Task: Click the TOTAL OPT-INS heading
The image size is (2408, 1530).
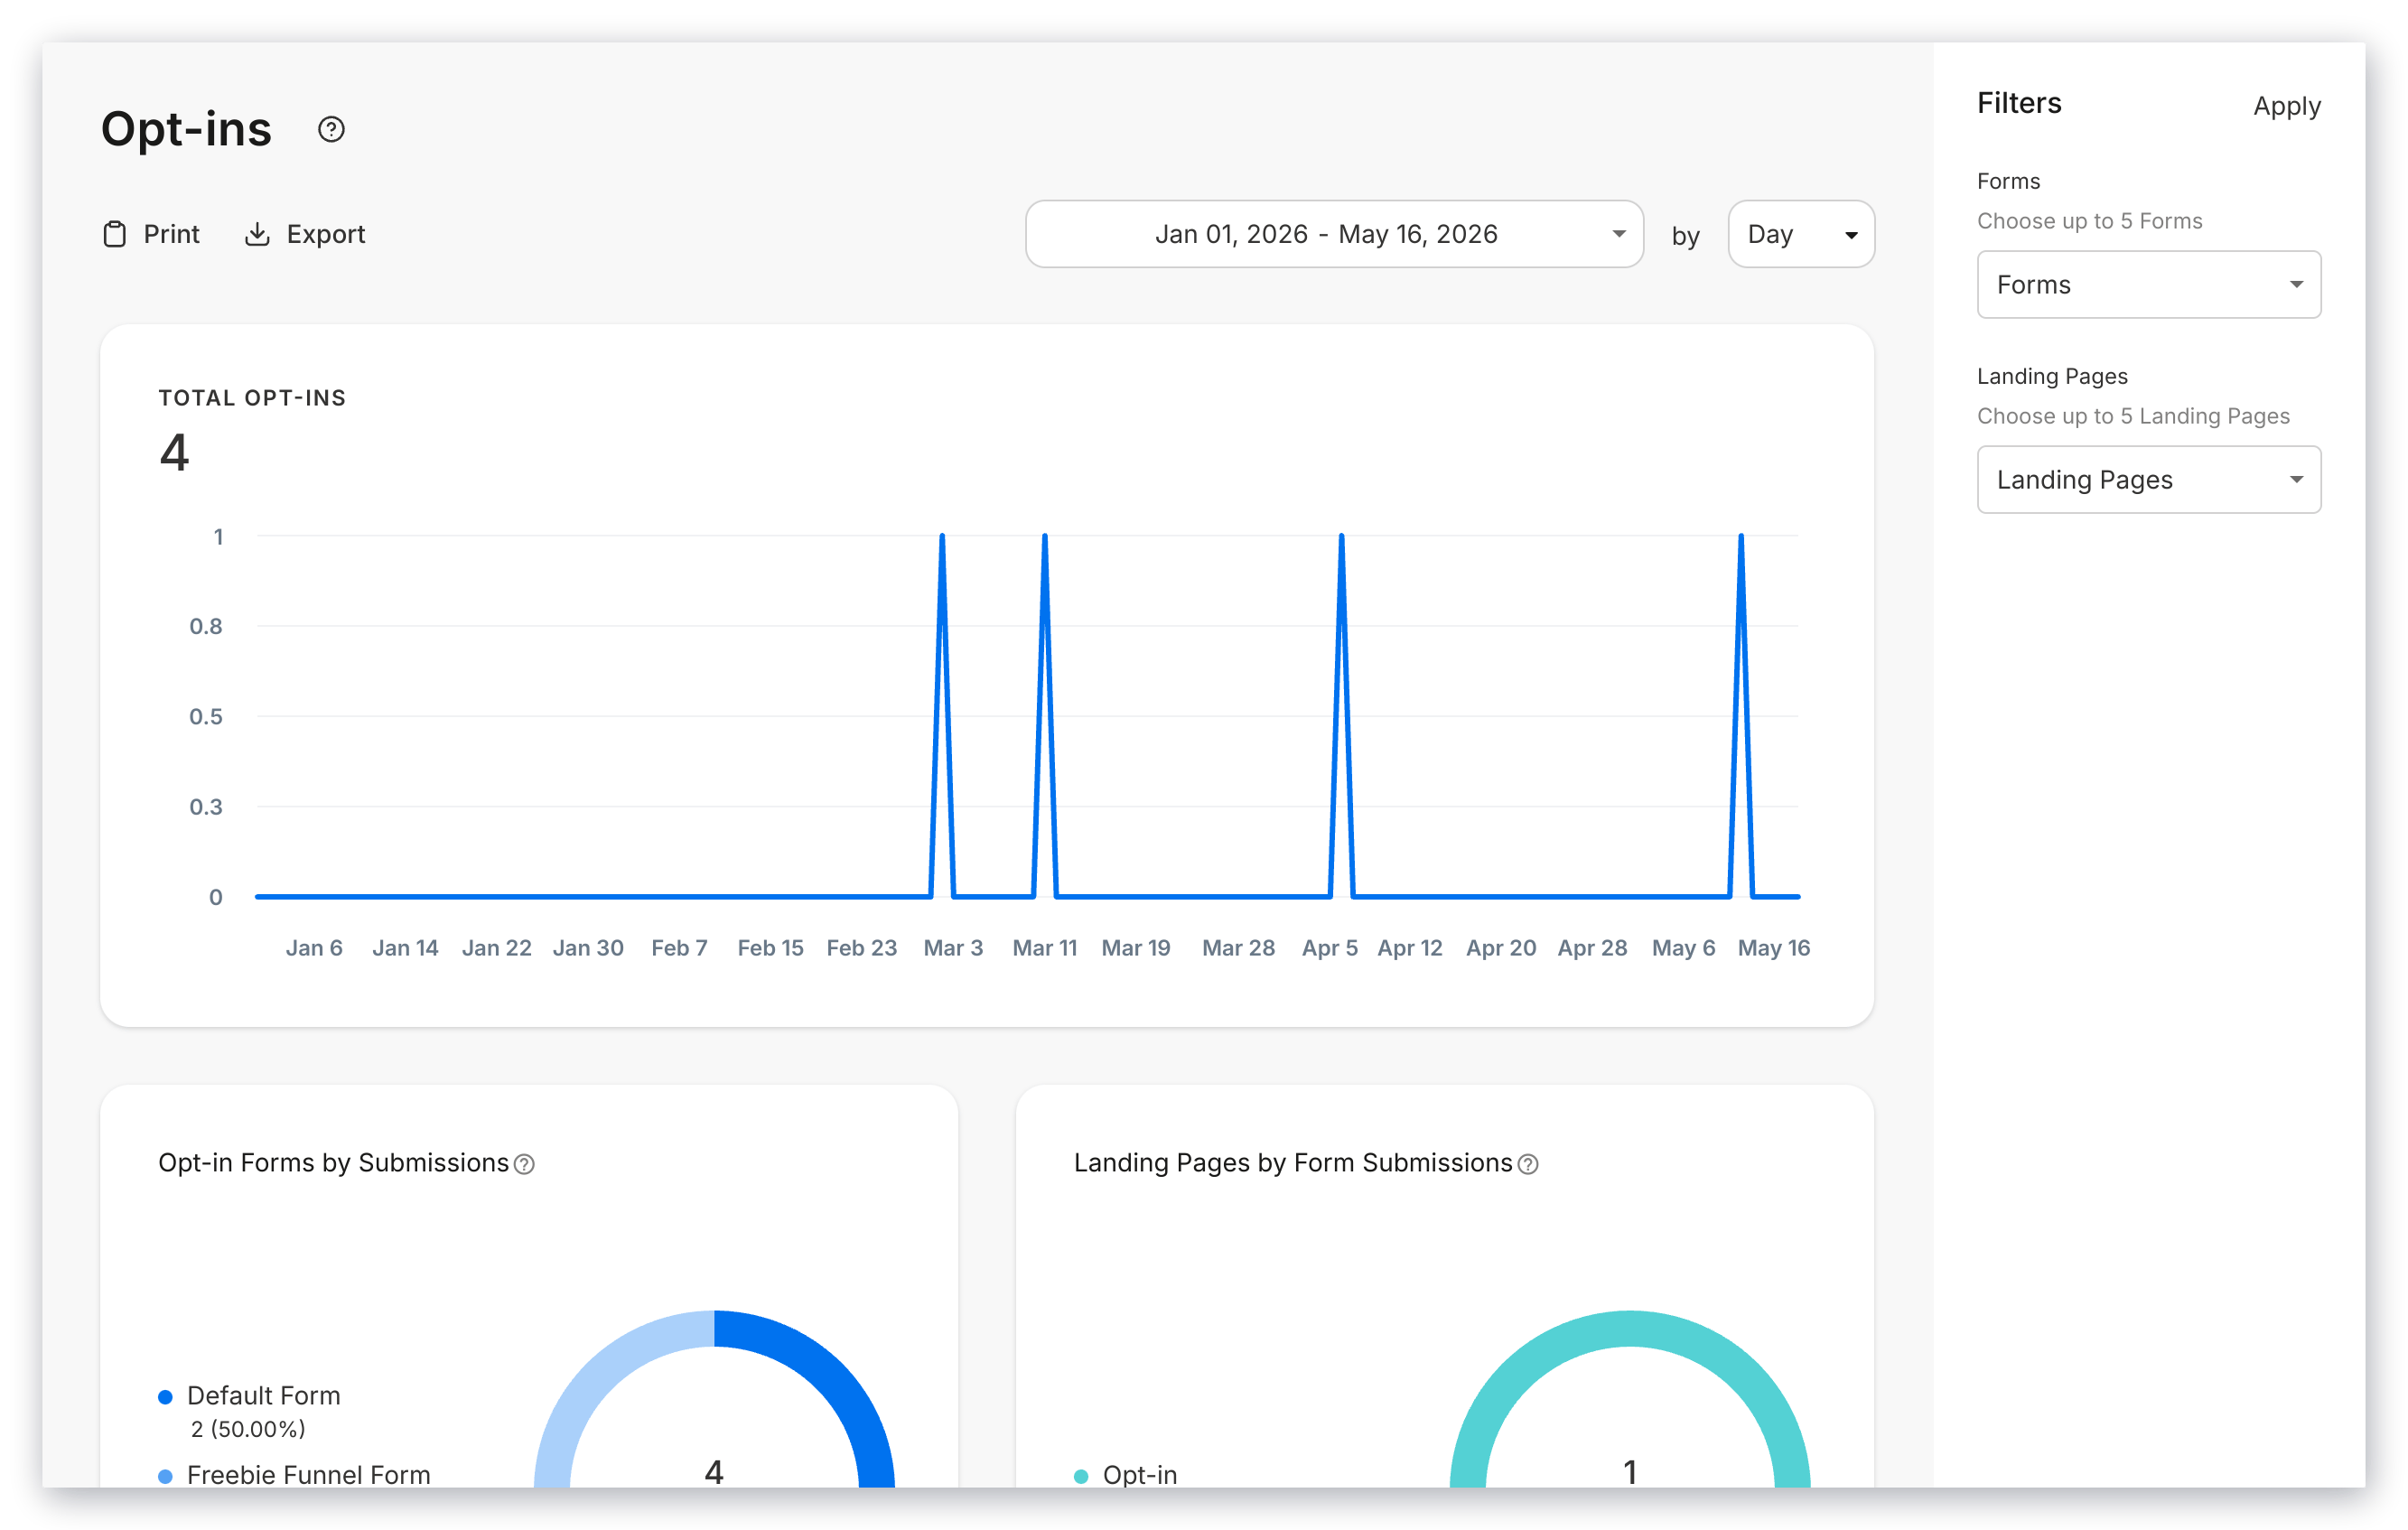Action: (x=252, y=398)
